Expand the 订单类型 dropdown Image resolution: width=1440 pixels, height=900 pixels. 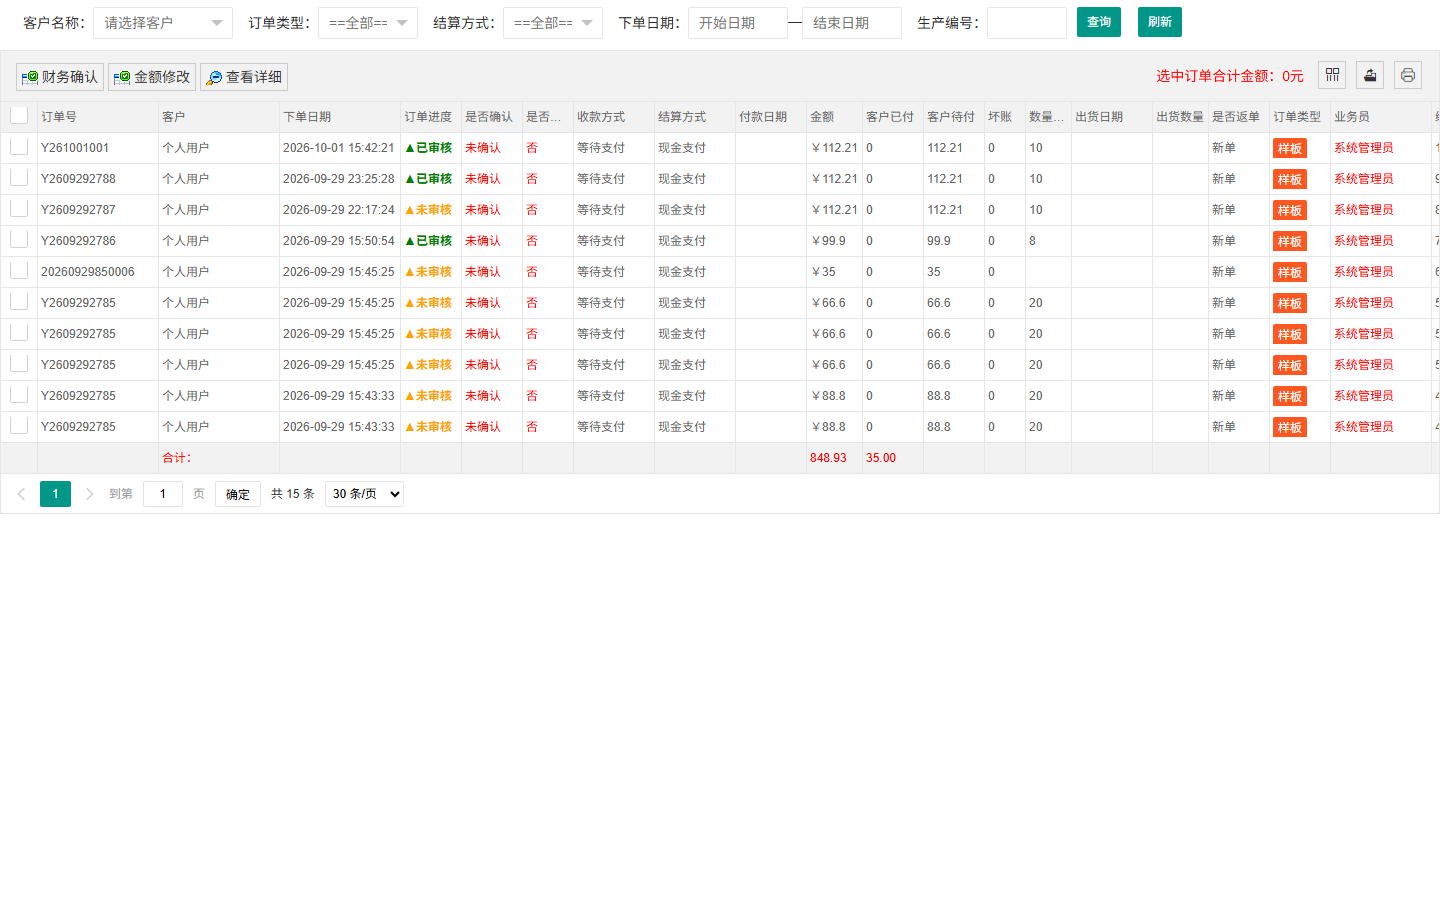[368, 23]
